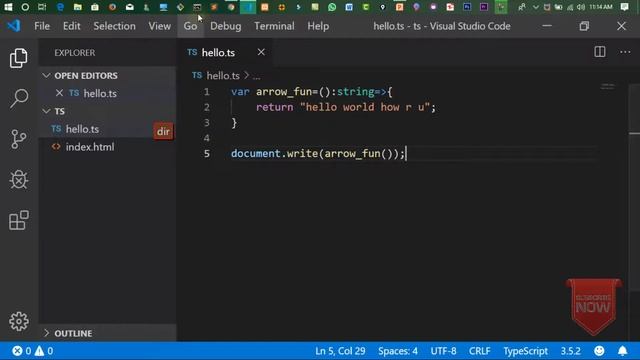
Task: Open the Manage gear menu
Action: (19, 322)
